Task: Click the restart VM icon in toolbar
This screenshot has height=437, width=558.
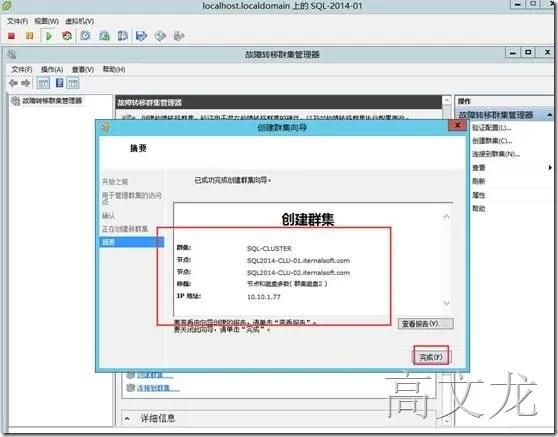Action: (67, 36)
